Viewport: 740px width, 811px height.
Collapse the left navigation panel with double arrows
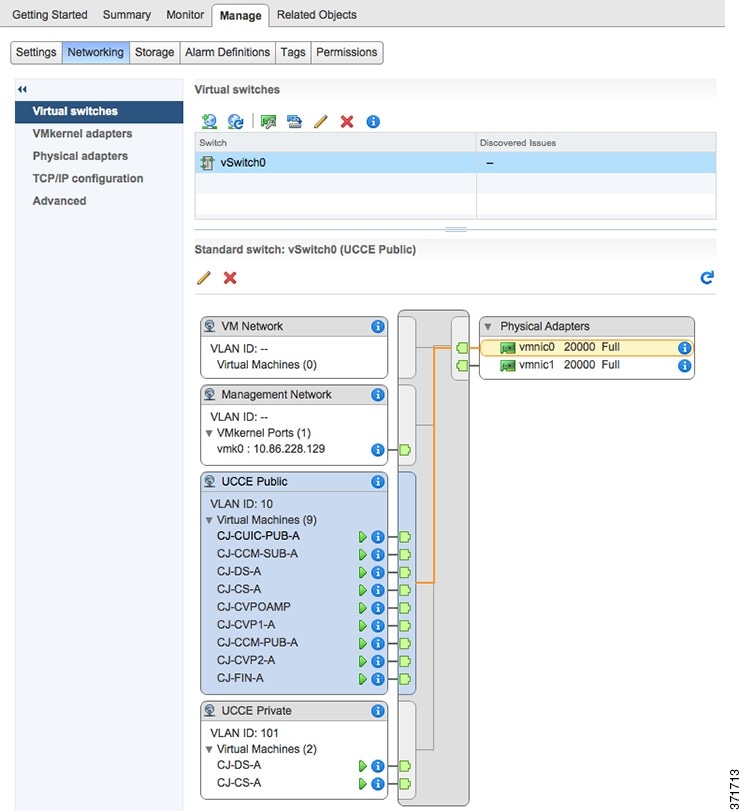coord(22,90)
